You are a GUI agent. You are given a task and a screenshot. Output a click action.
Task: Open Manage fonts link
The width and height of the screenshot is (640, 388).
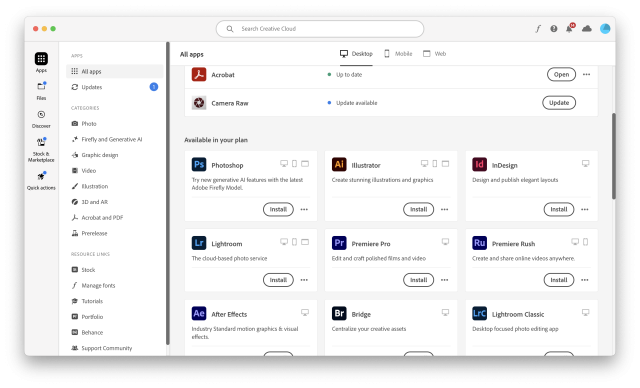tap(93, 286)
